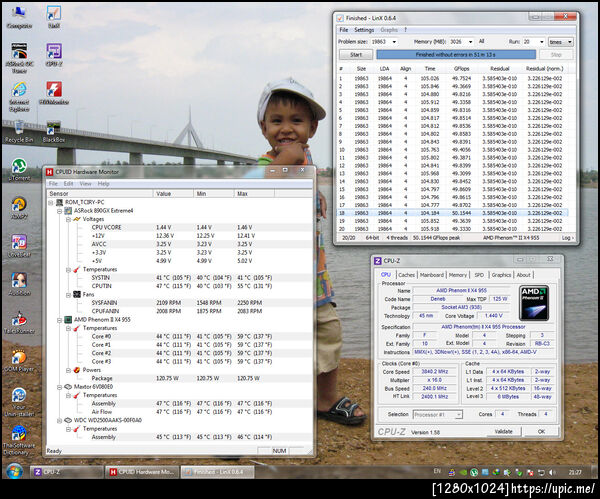Switch to the Mainboard tab in CPU-Z
This screenshot has height=499, width=600.
[x=432, y=275]
